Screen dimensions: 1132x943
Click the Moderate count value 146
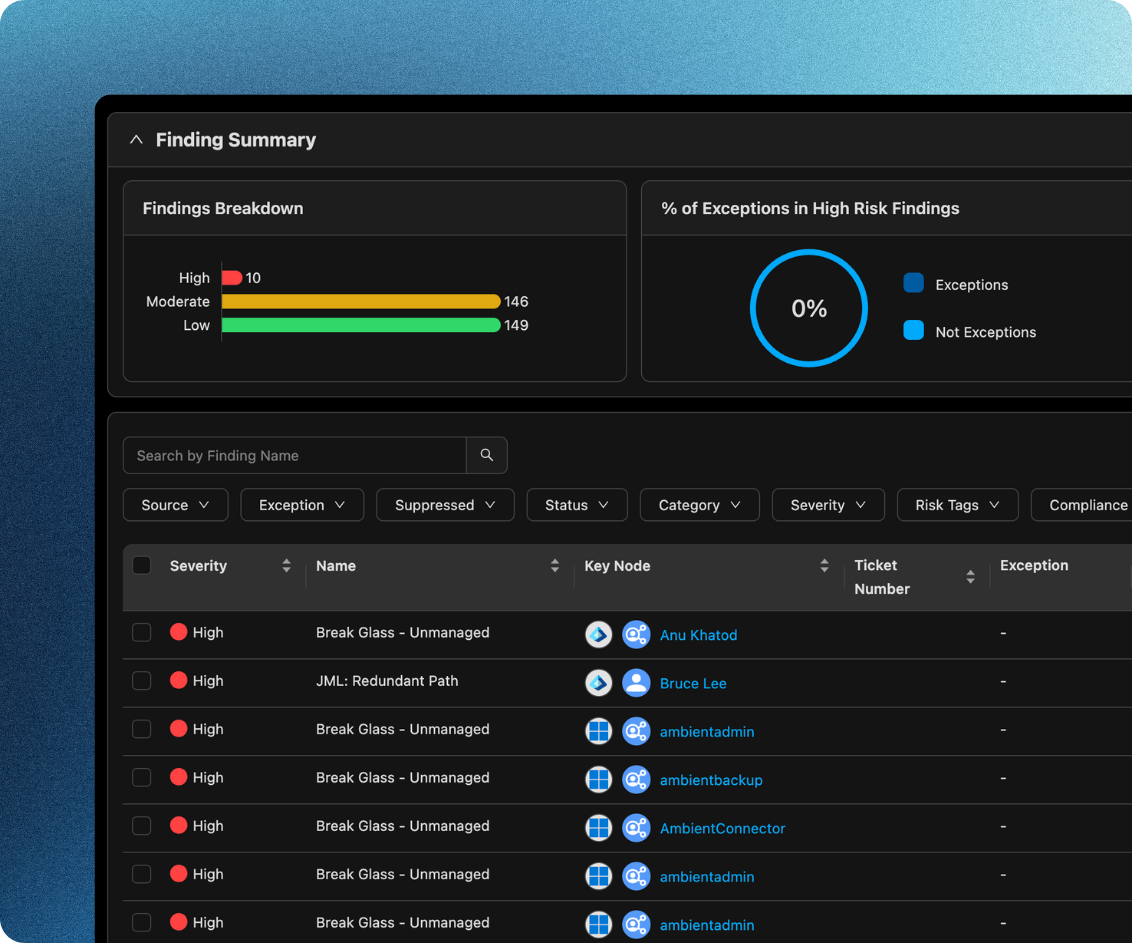pyautogui.click(x=516, y=302)
